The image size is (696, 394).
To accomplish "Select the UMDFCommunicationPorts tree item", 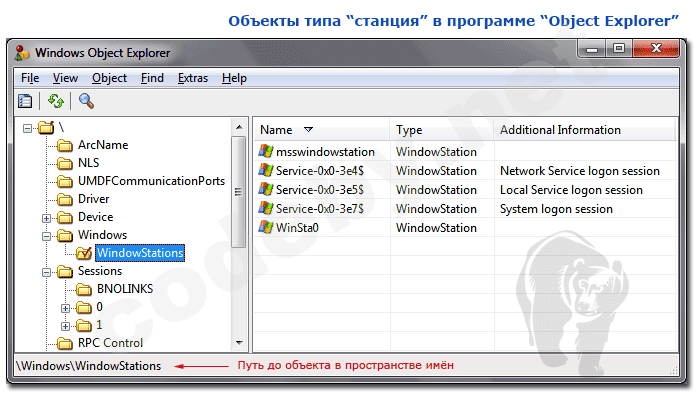I will coord(151,181).
